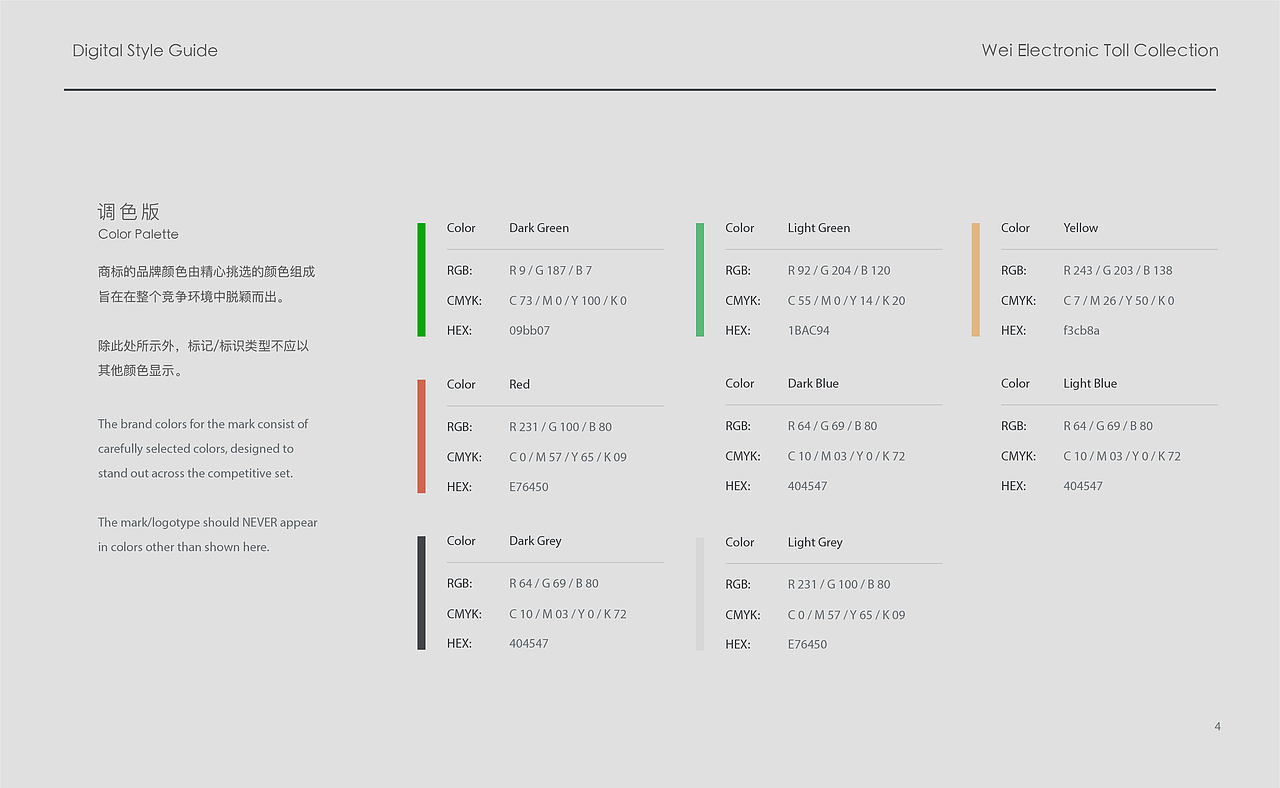Screen dimensions: 1280x788
Task: Click the Dark Green color swatch bar
Action: tap(421, 280)
